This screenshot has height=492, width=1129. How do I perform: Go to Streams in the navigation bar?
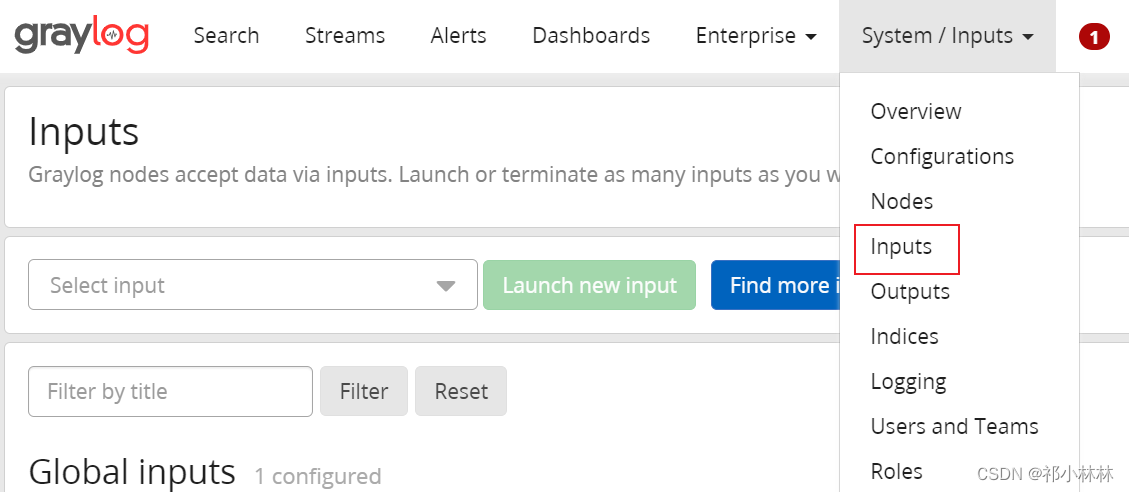(x=345, y=35)
